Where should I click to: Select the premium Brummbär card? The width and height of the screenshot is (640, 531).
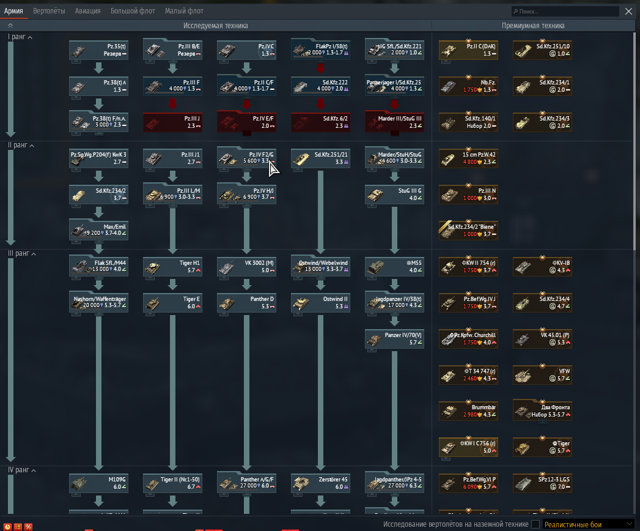(468, 410)
